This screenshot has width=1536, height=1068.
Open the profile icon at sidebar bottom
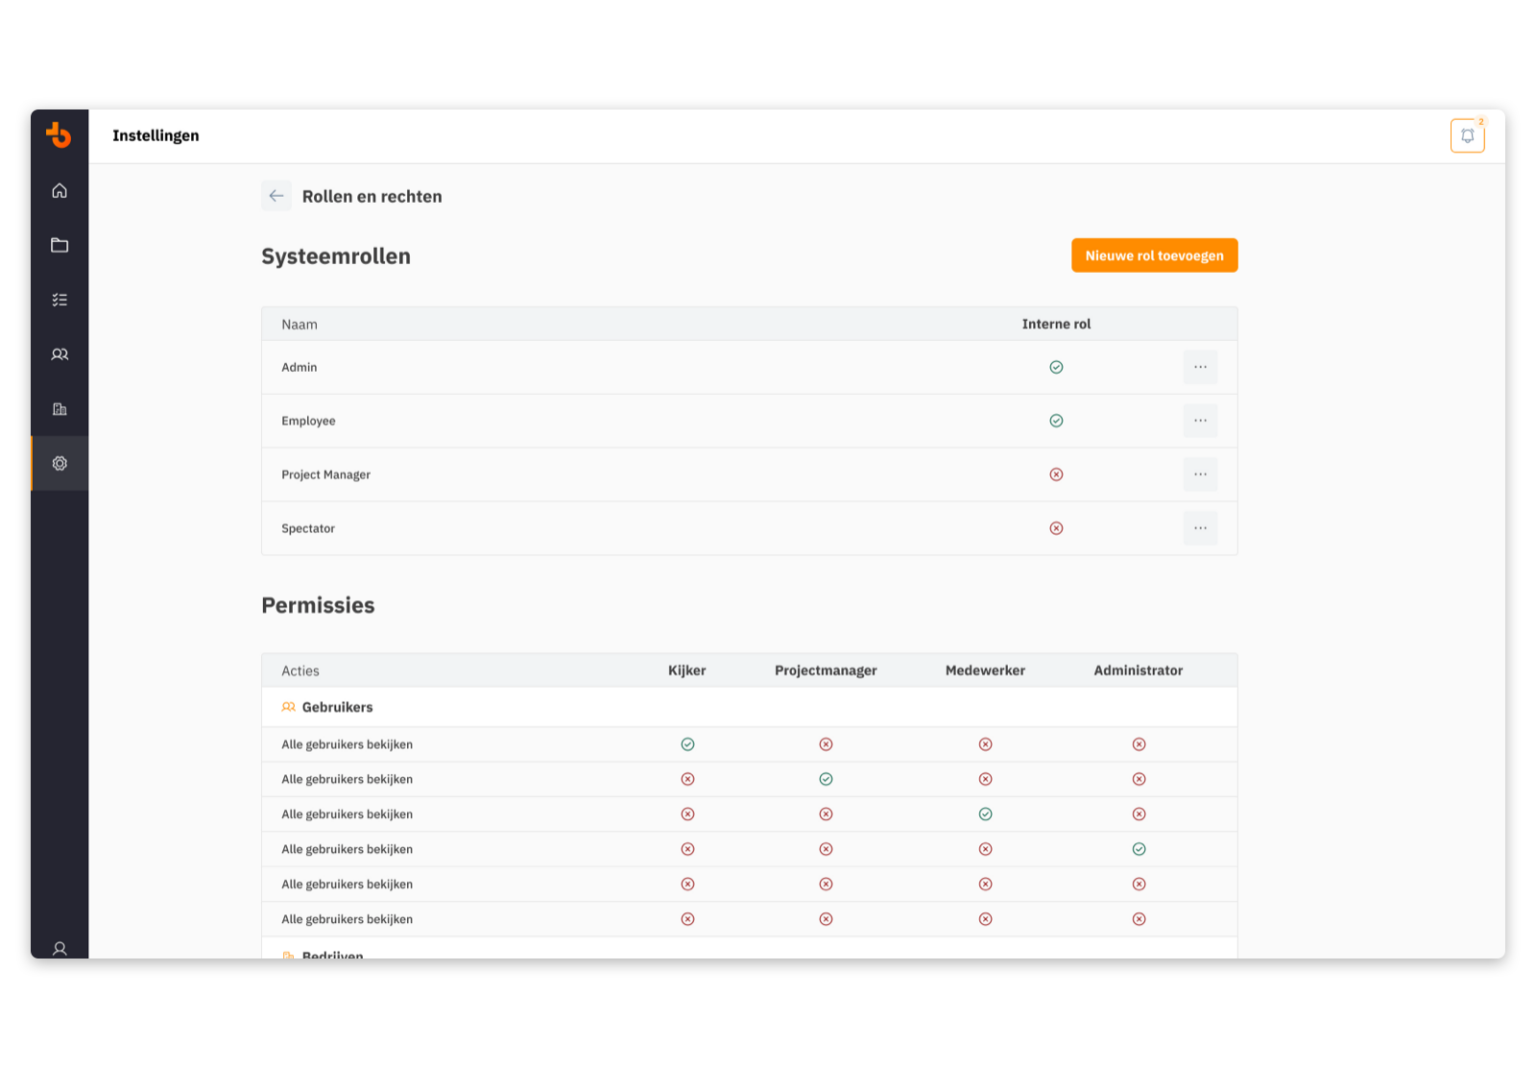pyautogui.click(x=59, y=948)
